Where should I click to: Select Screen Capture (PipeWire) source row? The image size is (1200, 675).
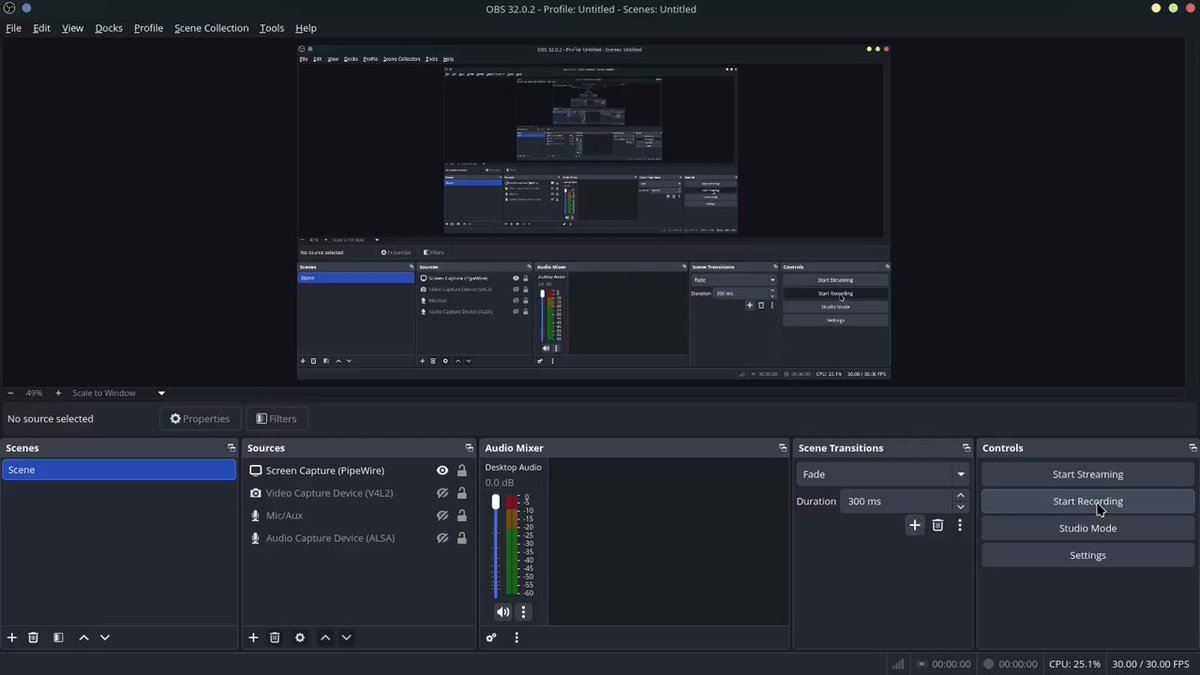[359, 470]
